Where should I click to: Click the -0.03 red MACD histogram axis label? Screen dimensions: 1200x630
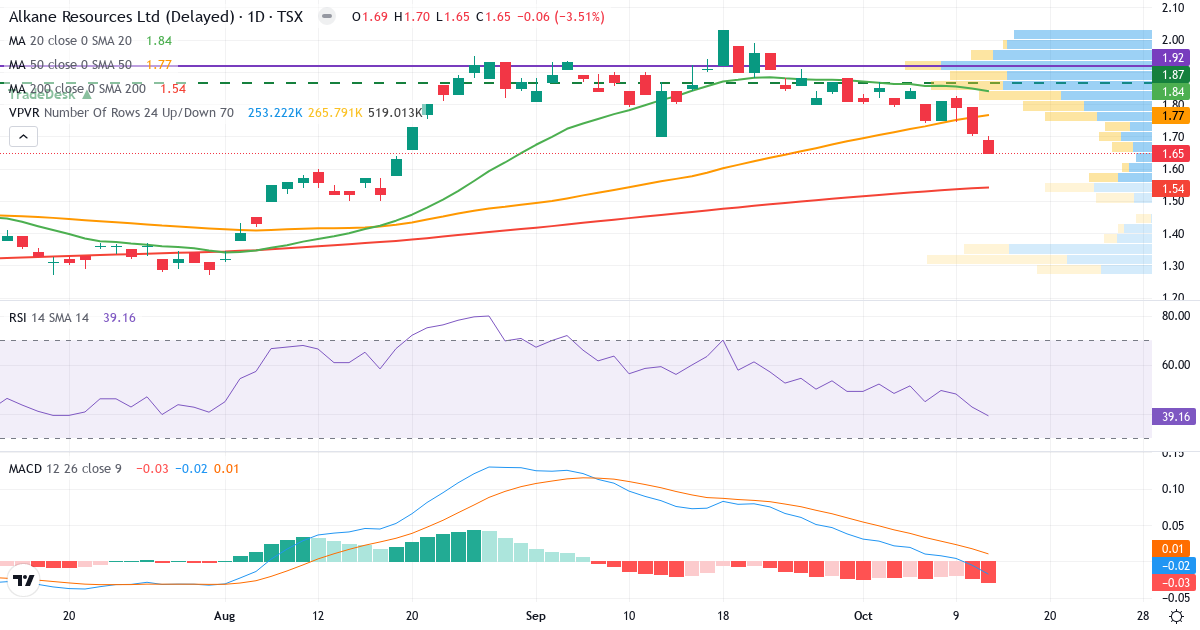[1173, 582]
